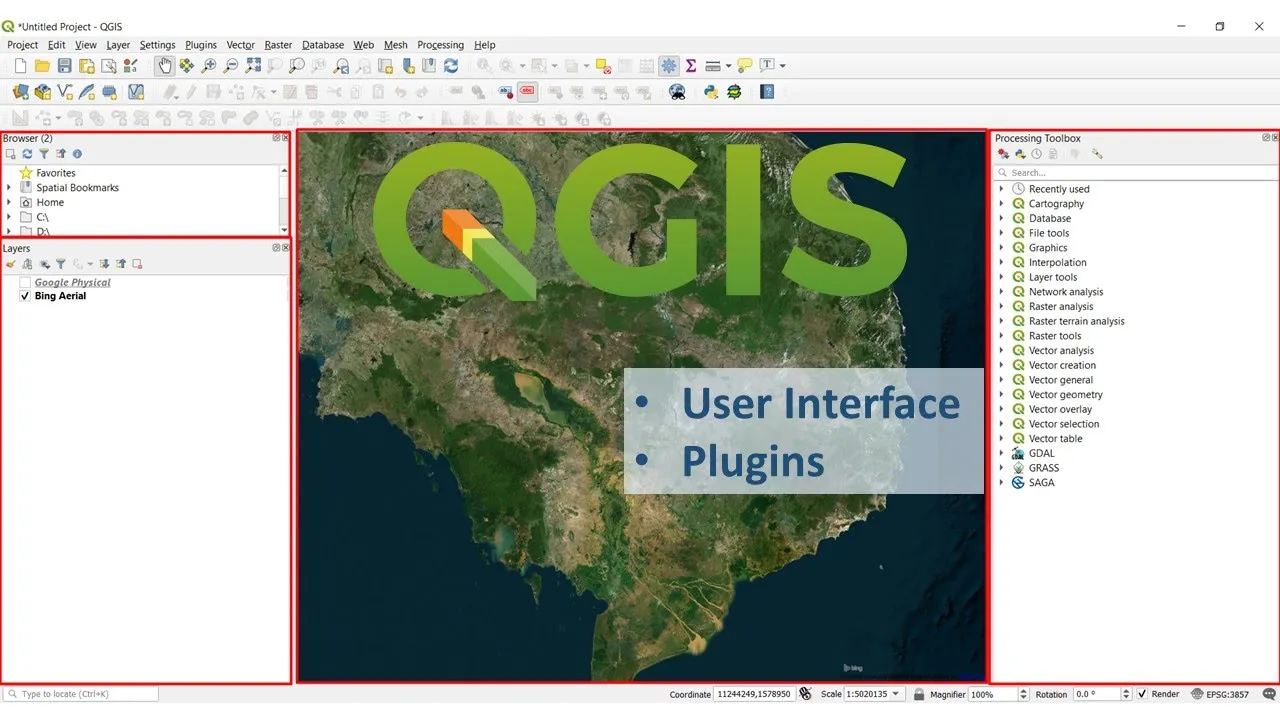Open the Processing menu

click(440, 45)
